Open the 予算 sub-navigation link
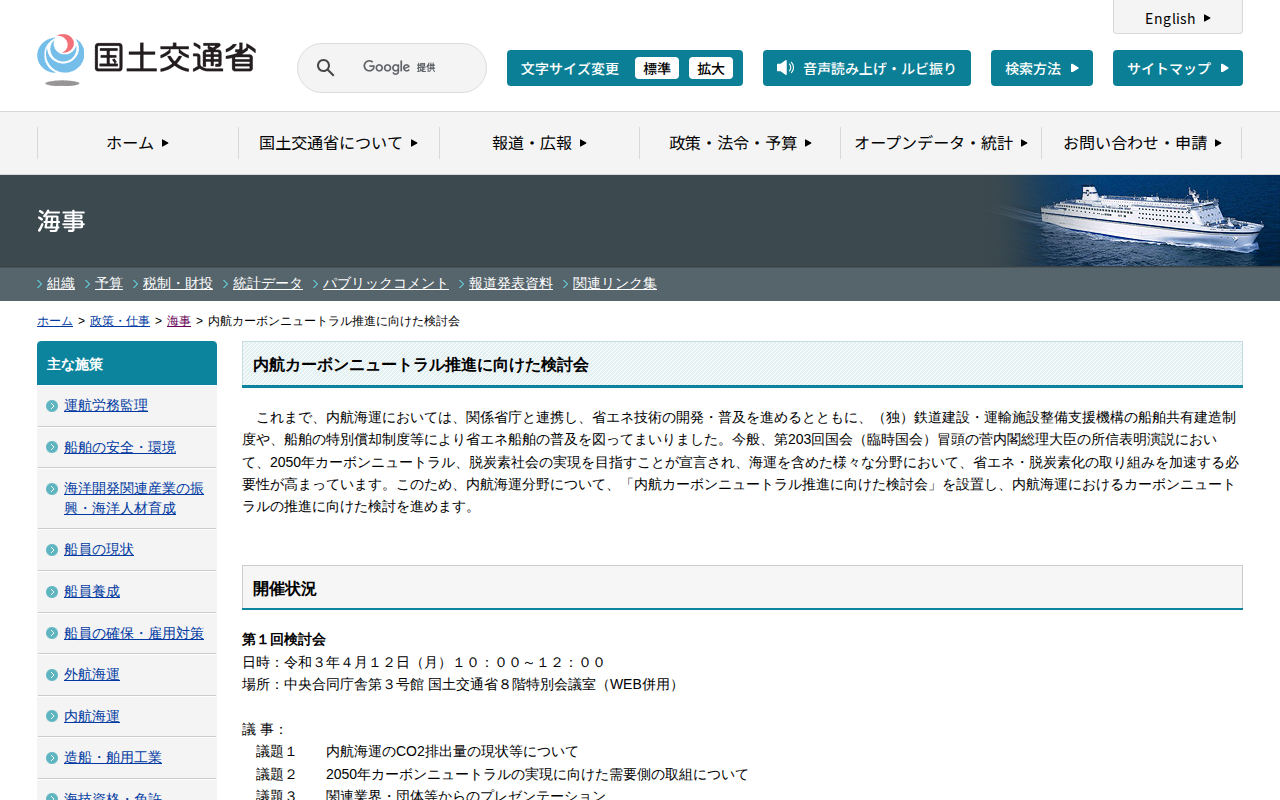This screenshot has width=1280, height=800. click(x=109, y=283)
